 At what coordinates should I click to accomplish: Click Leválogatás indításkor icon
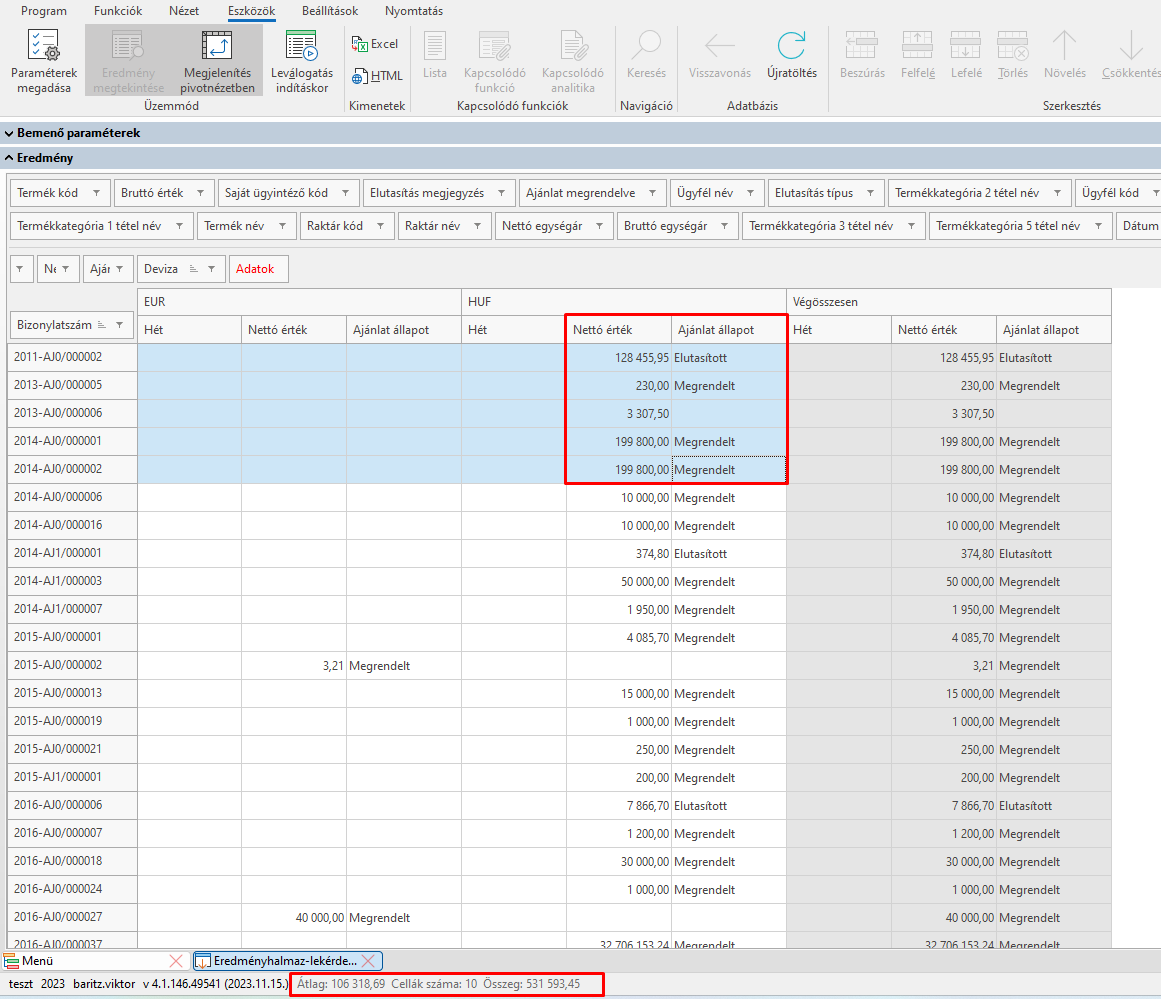(x=301, y=61)
